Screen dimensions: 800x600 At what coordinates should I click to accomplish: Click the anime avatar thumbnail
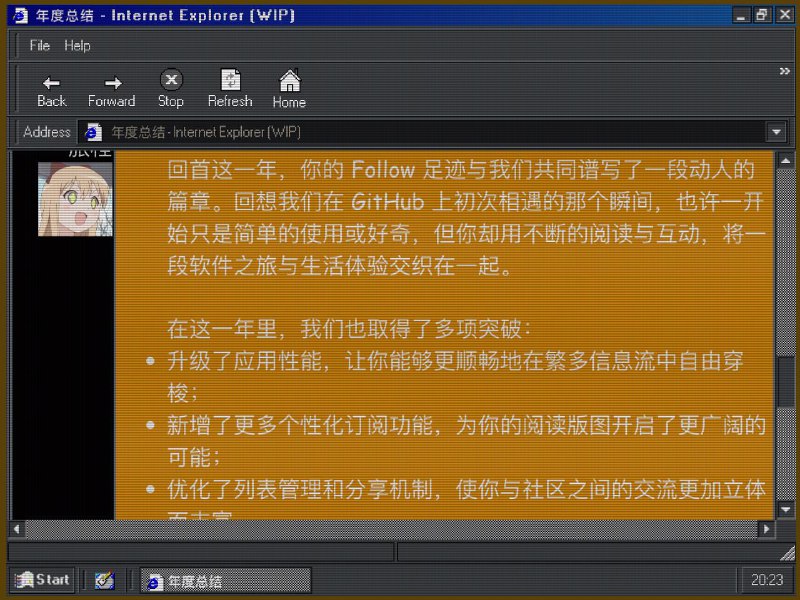click(75, 199)
